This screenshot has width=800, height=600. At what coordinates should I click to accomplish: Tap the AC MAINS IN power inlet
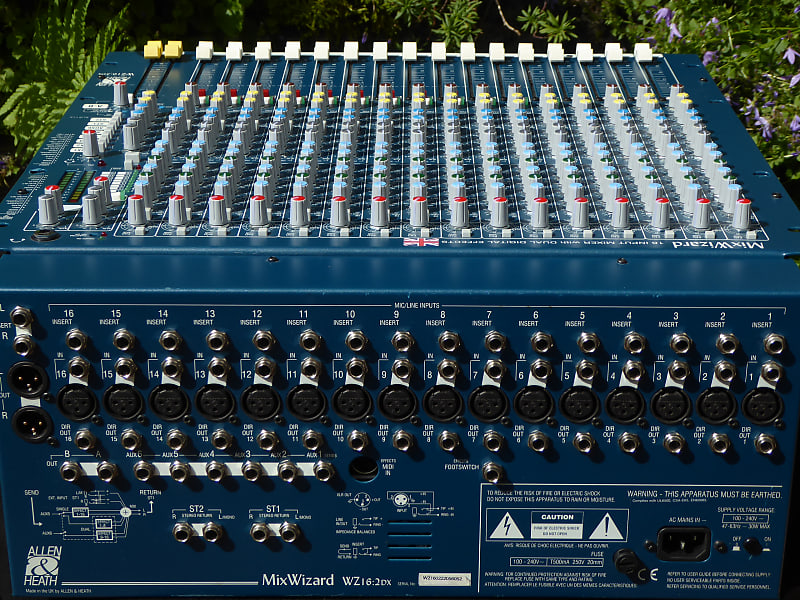pos(684,544)
